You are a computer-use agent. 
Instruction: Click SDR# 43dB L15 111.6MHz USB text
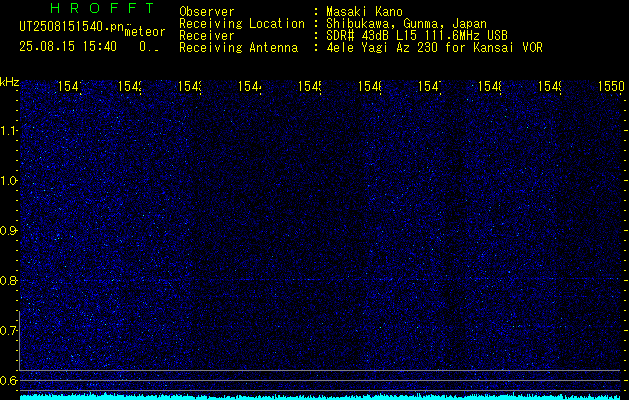pos(417,36)
